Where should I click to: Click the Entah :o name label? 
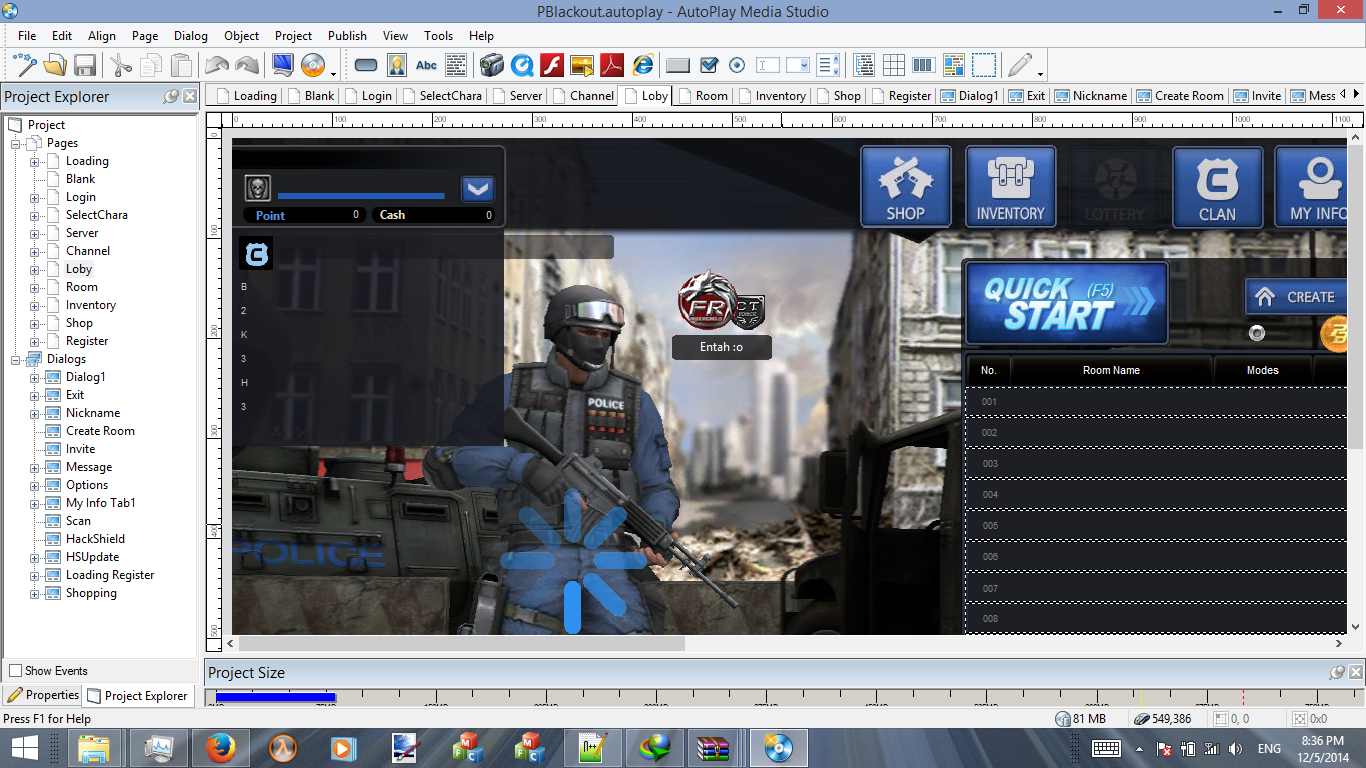click(x=722, y=347)
